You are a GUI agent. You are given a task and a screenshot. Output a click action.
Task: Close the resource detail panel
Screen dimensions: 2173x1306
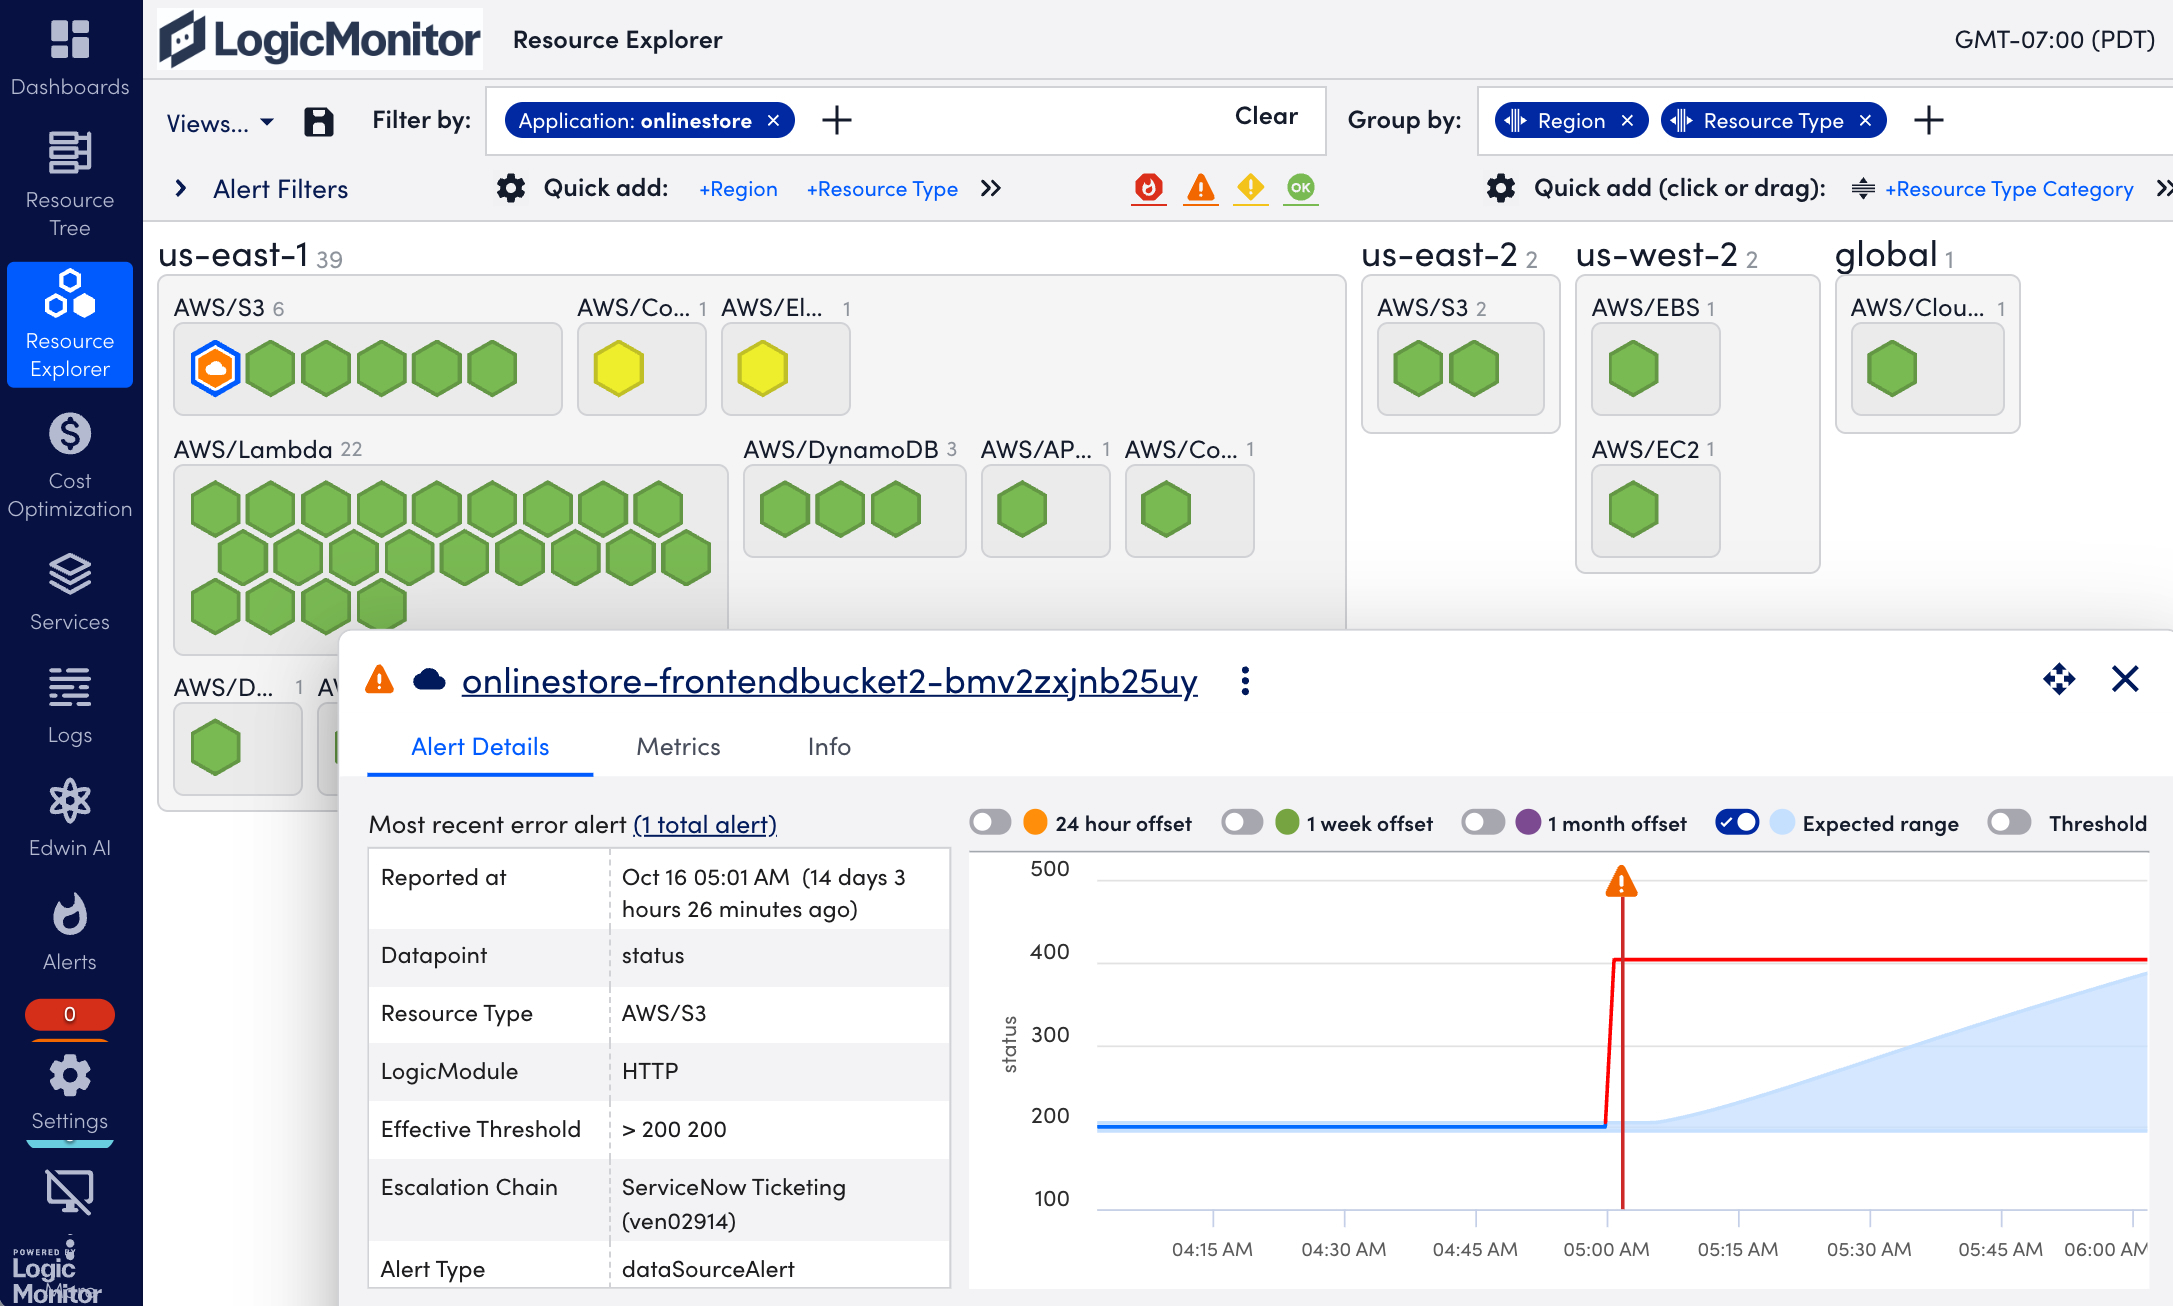pyautogui.click(x=2125, y=679)
